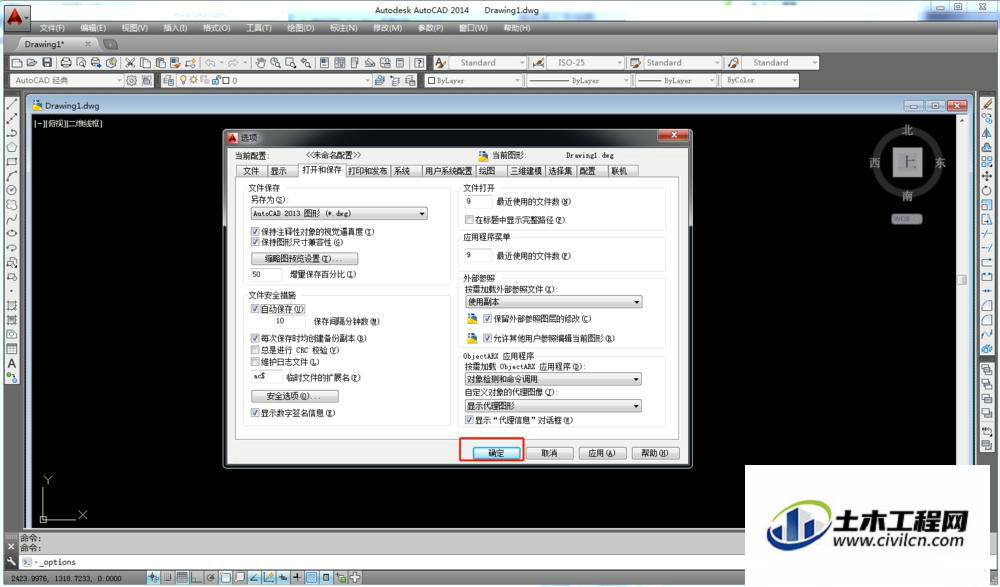Viewport: 1000px width, 587px height.
Task: Open AutoCAD 经典 workspace dropdown
Action: [x=66, y=80]
